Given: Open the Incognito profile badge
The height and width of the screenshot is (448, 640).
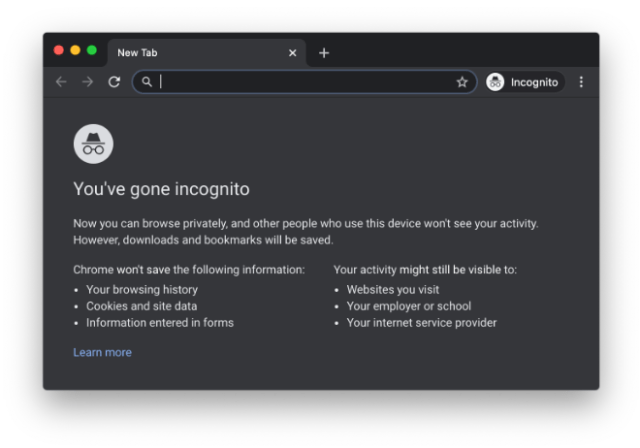Looking at the screenshot, I should (525, 82).
